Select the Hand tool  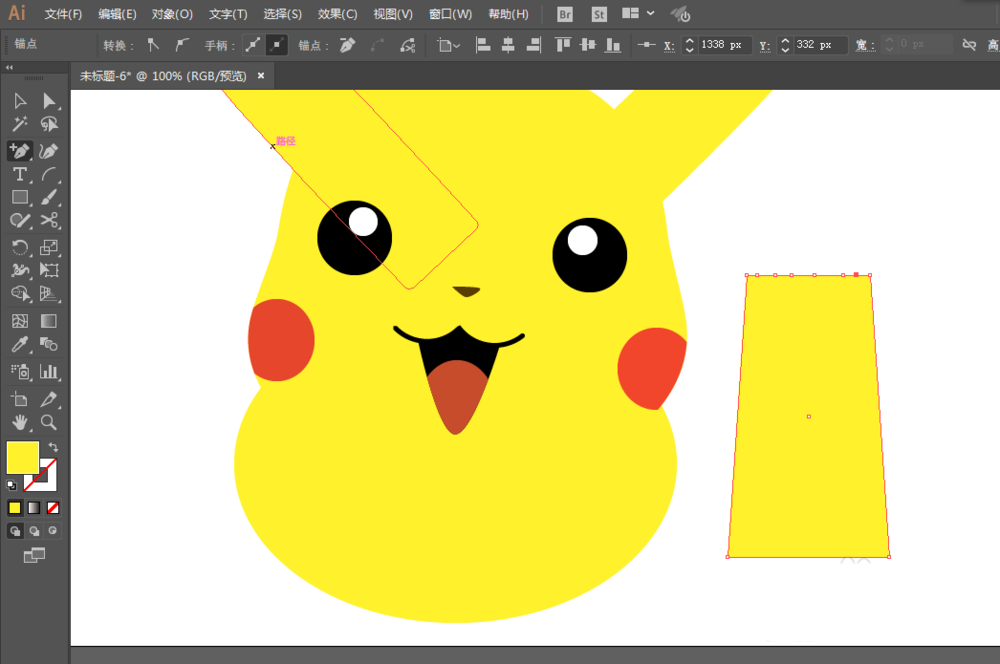pyautogui.click(x=20, y=422)
